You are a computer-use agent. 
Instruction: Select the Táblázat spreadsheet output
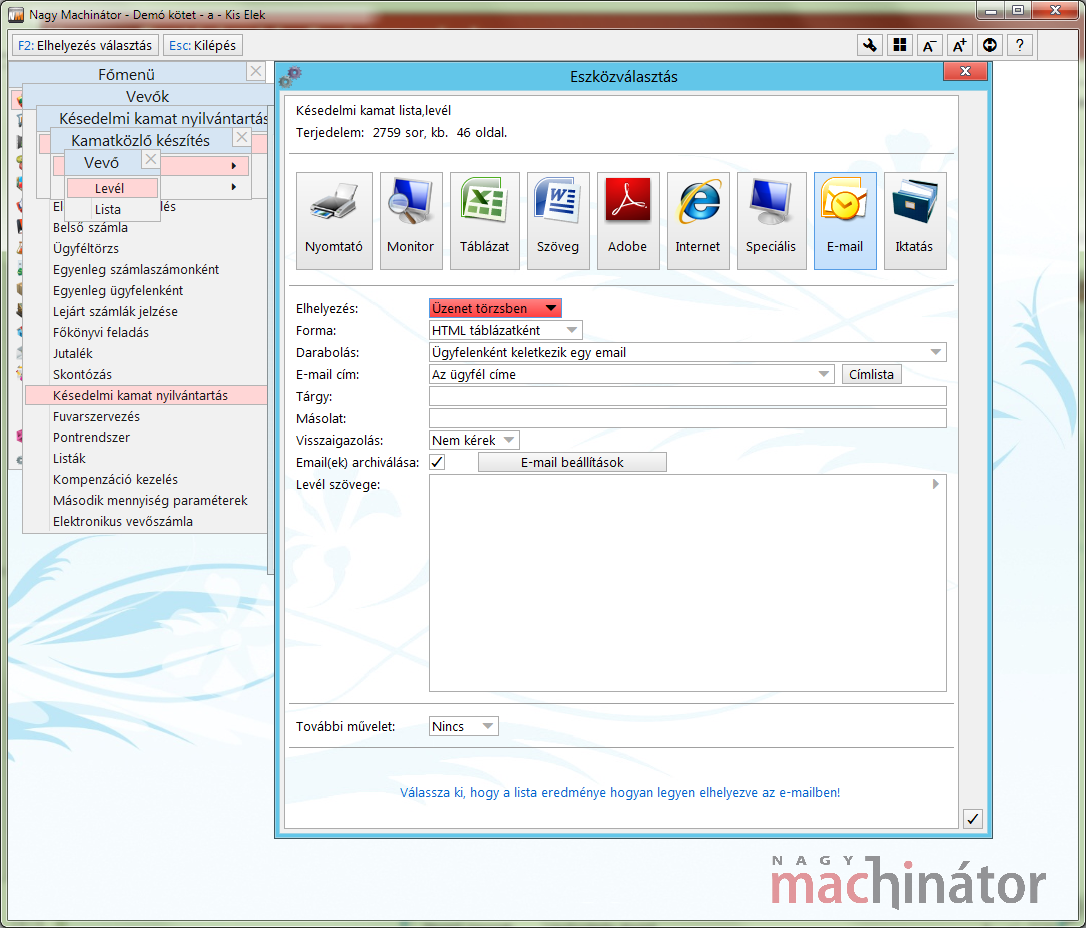click(484, 220)
